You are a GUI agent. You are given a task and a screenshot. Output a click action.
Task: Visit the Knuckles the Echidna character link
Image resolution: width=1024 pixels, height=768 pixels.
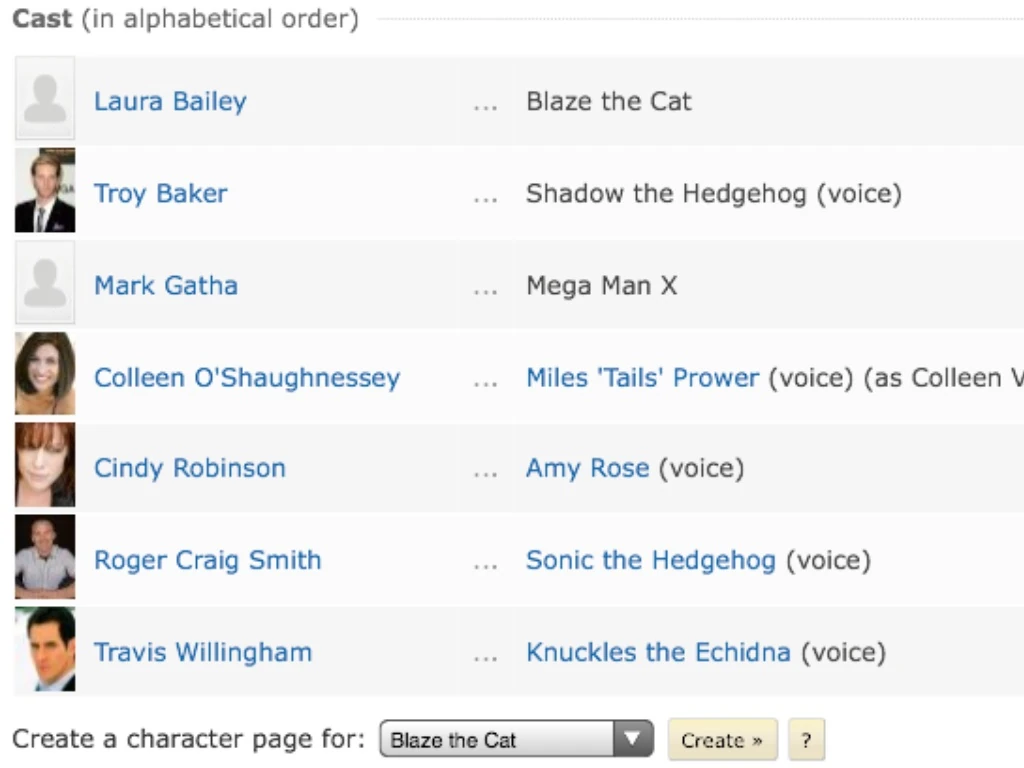pyautogui.click(x=658, y=652)
